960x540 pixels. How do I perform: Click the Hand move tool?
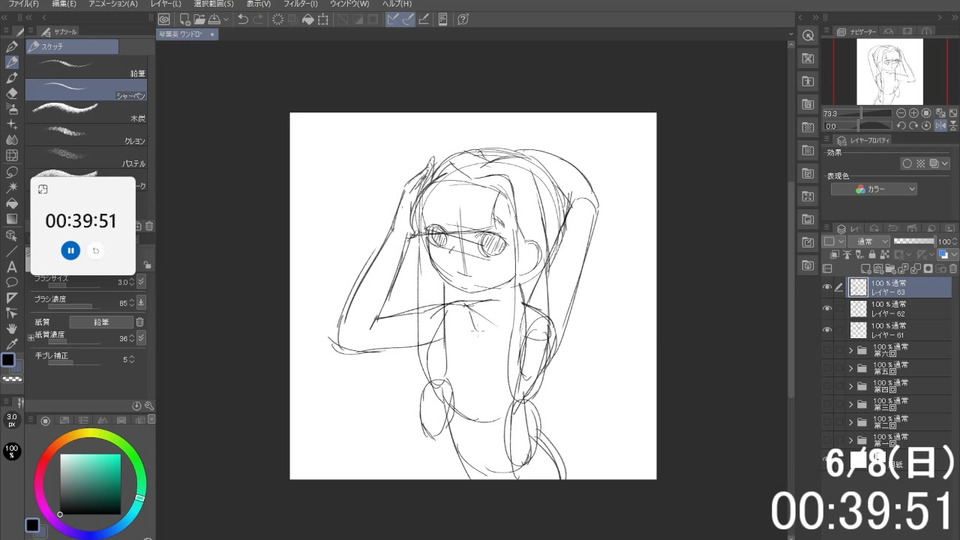point(12,328)
